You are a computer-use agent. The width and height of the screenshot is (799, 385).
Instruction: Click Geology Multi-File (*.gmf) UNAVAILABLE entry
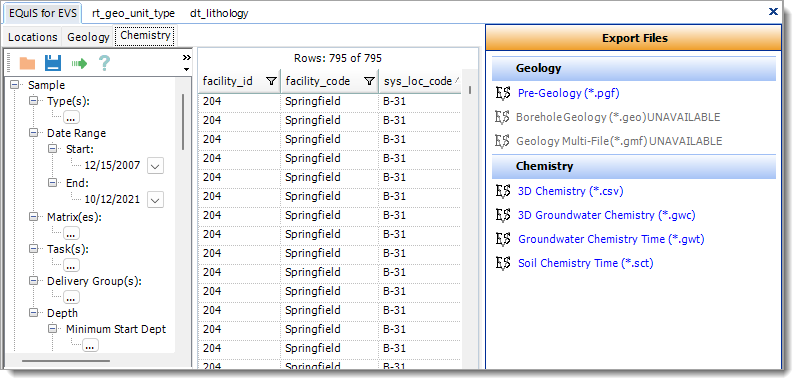(619, 141)
